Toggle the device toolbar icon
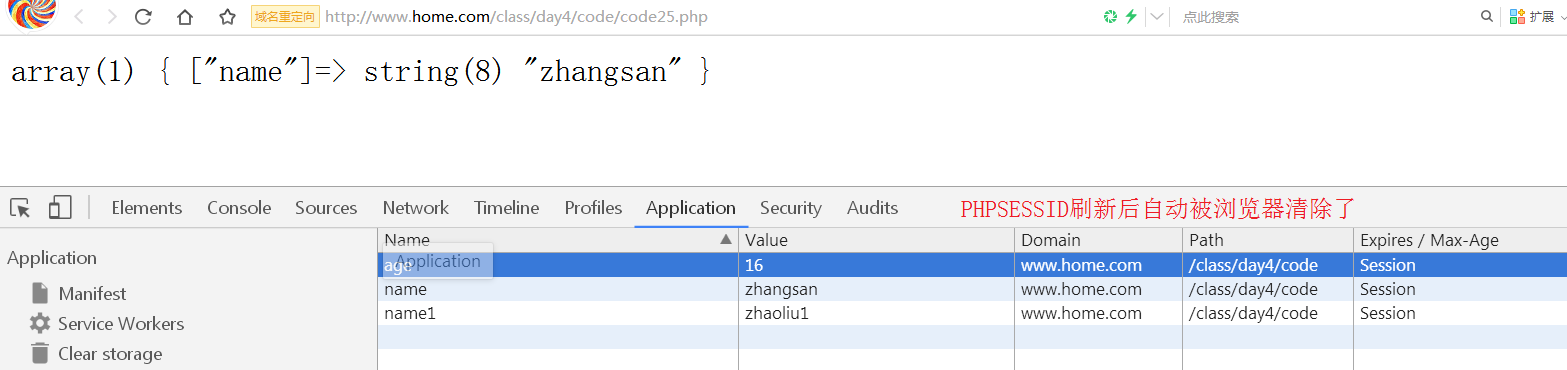1567x370 pixels. pyautogui.click(x=60, y=208)
